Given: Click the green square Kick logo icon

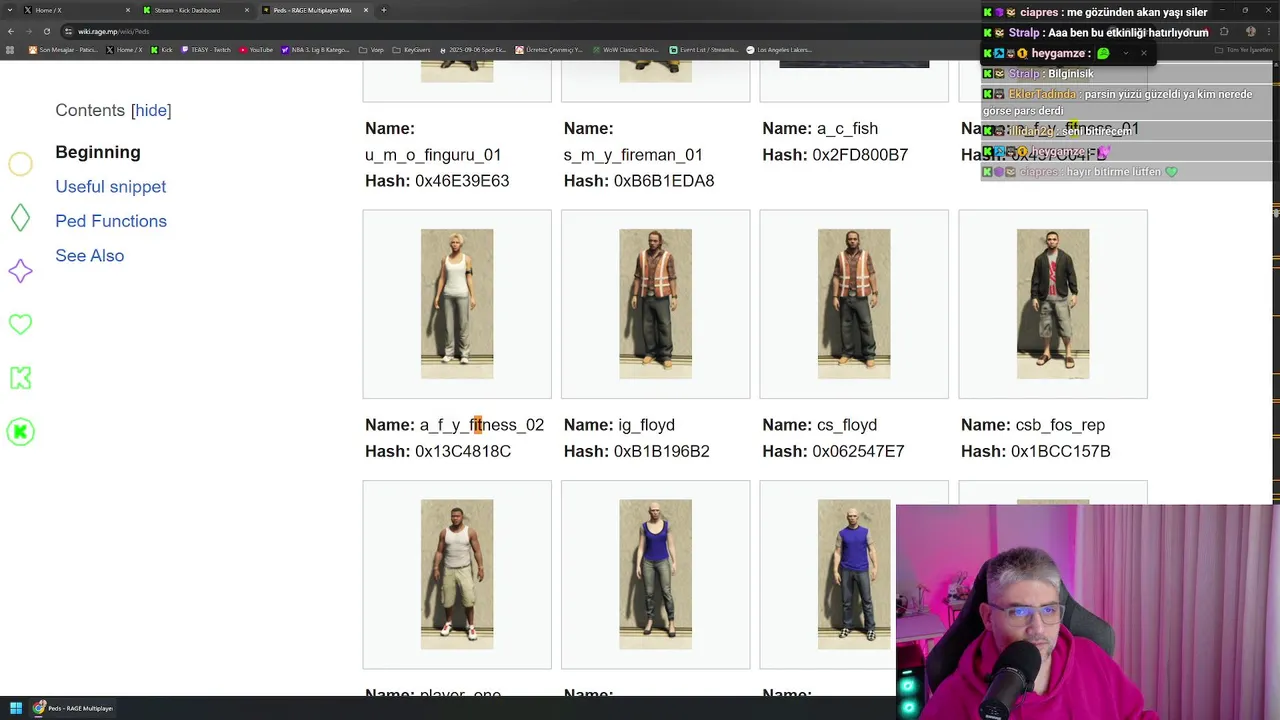Looking at the screenshot, I should [20, 378].
